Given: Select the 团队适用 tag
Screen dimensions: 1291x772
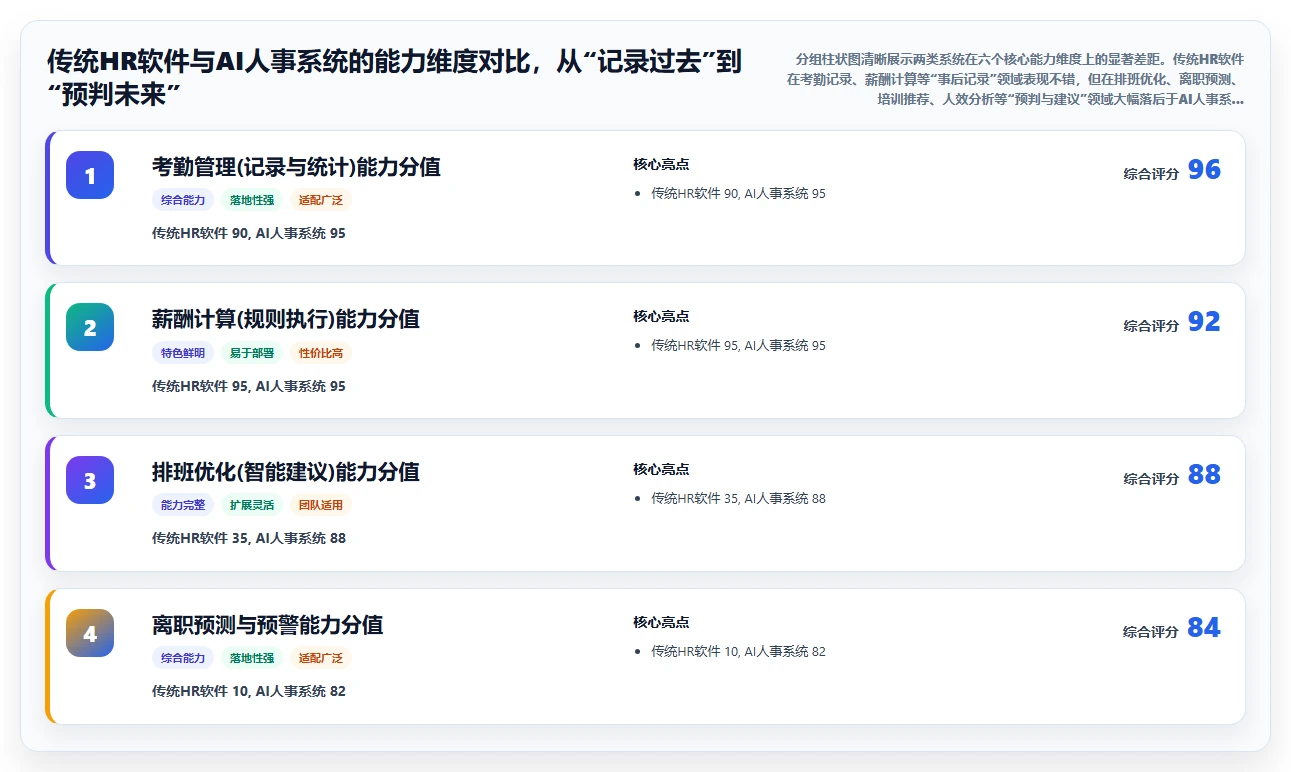Looking at the screenshot, I should click(x=321, y=505).
